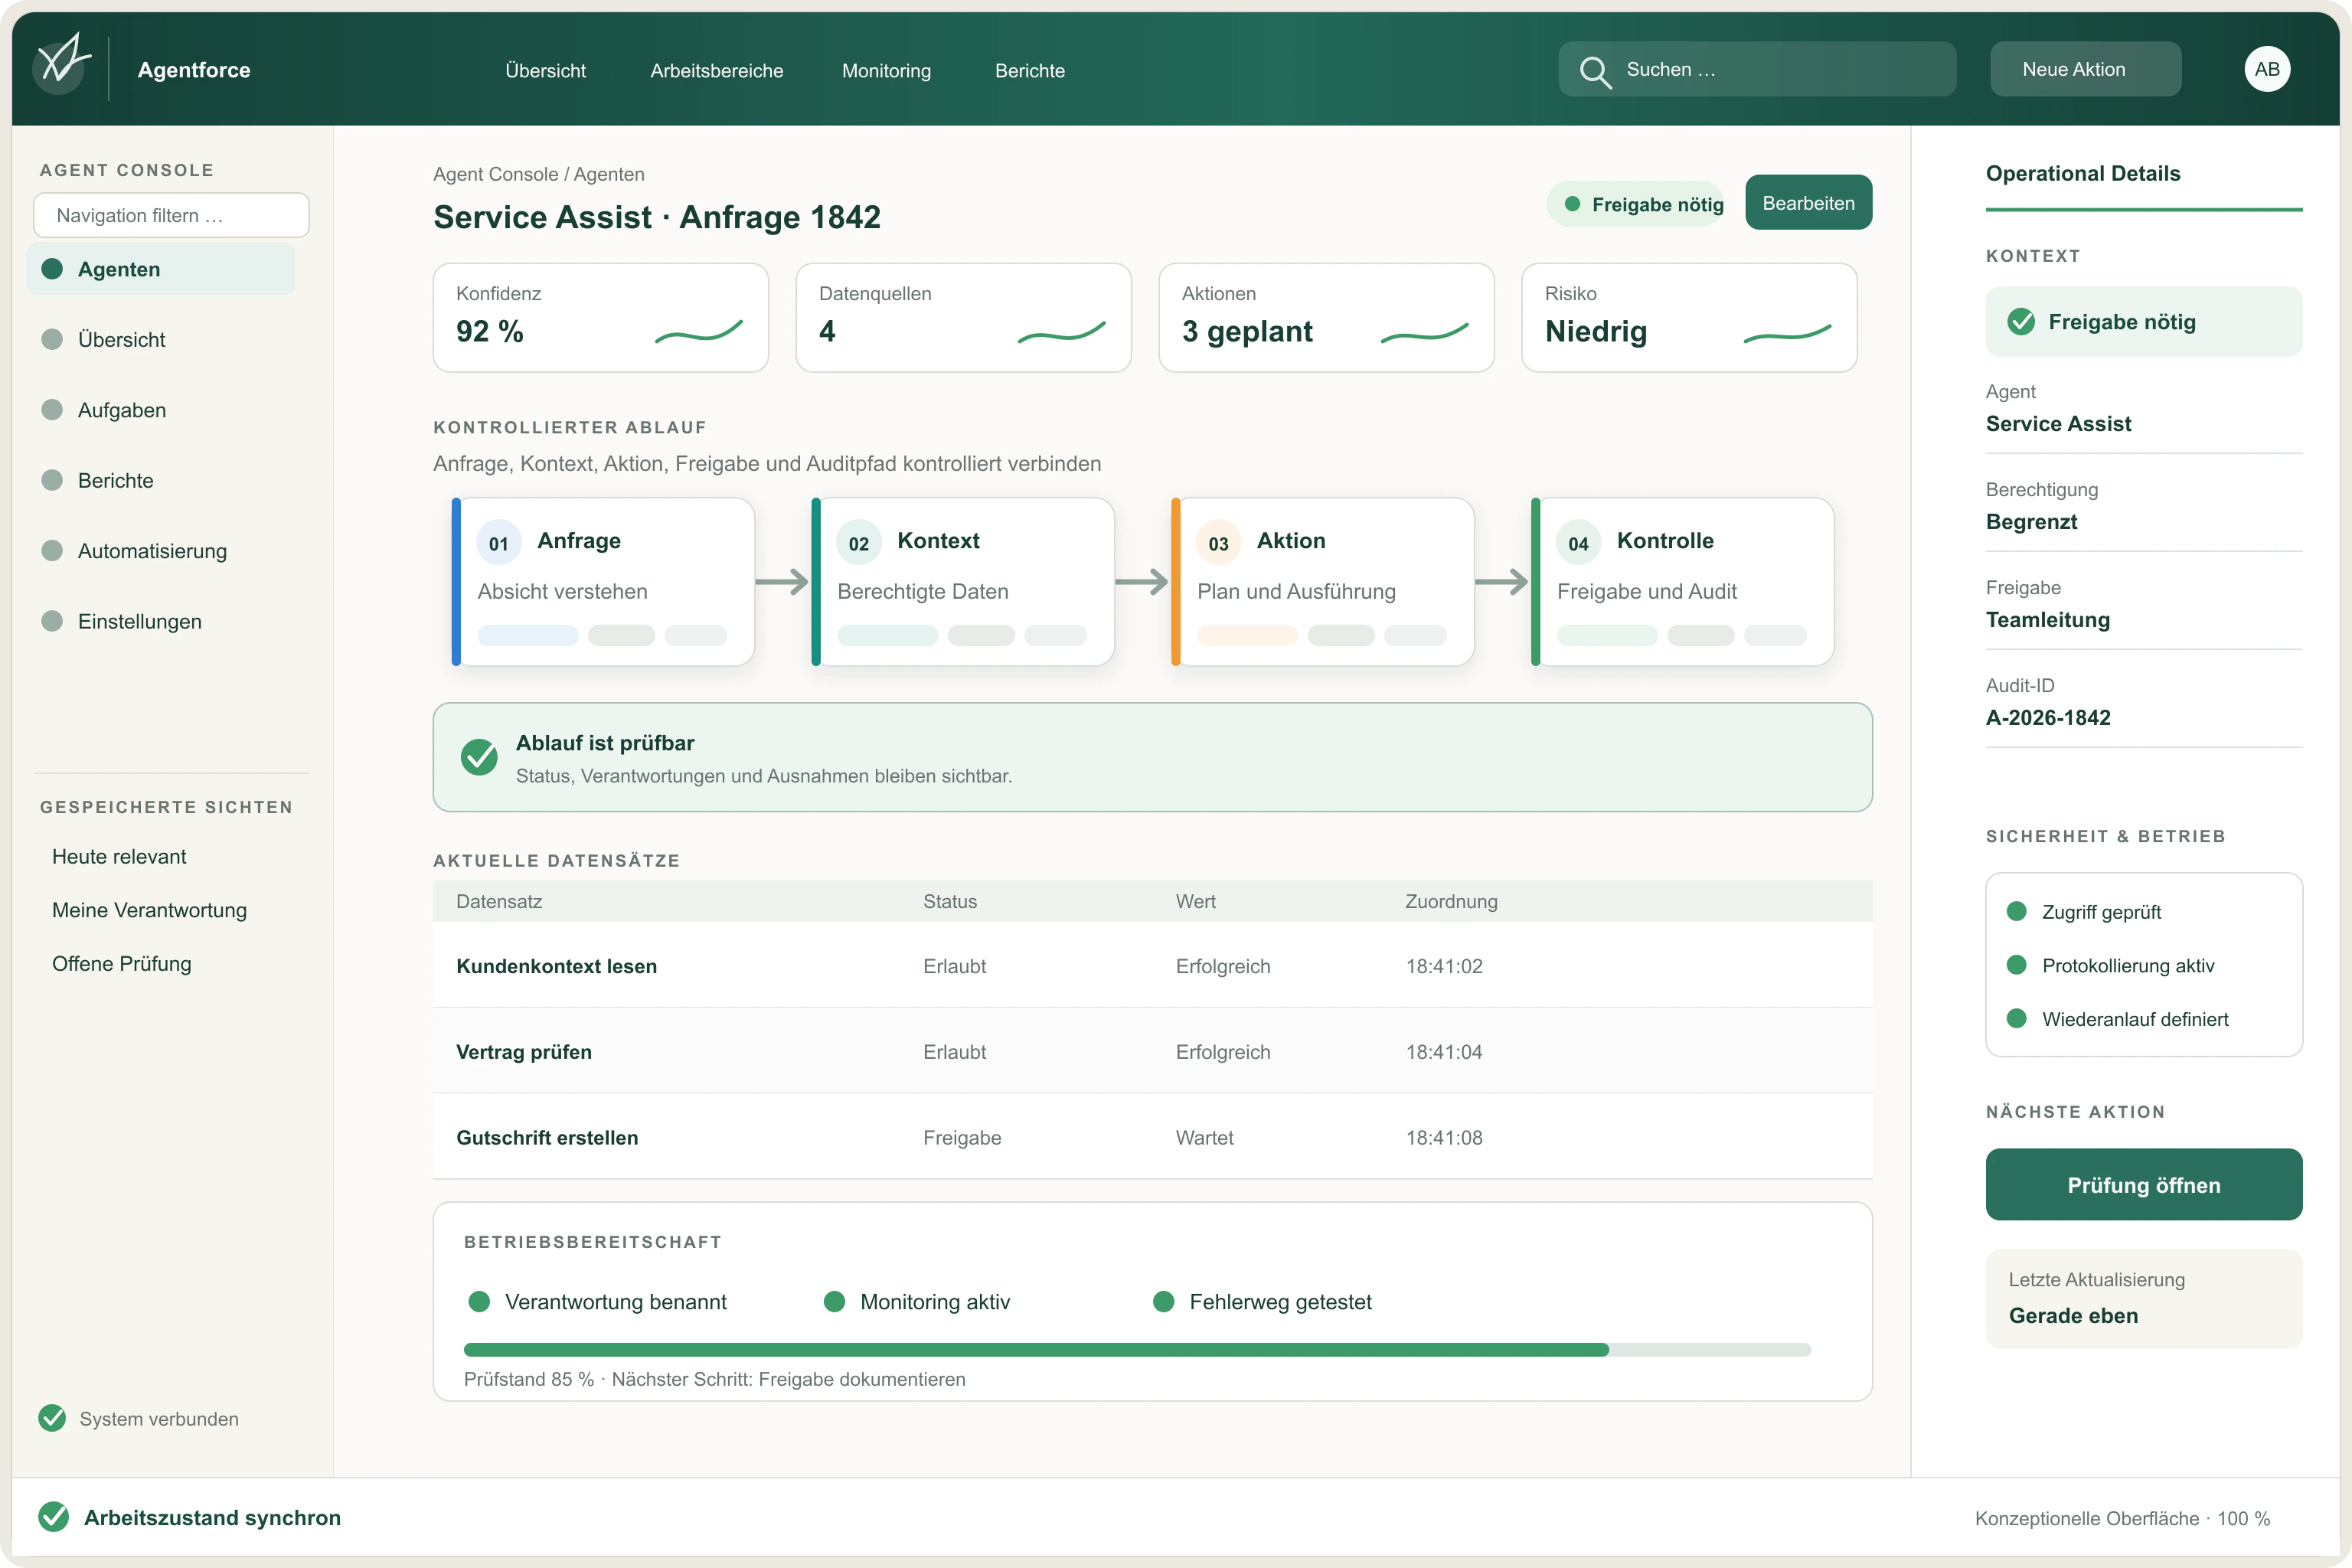The image size is (2352, 1568).
Task: Click the Bearbeiten button
Action: coord(1808,203)
